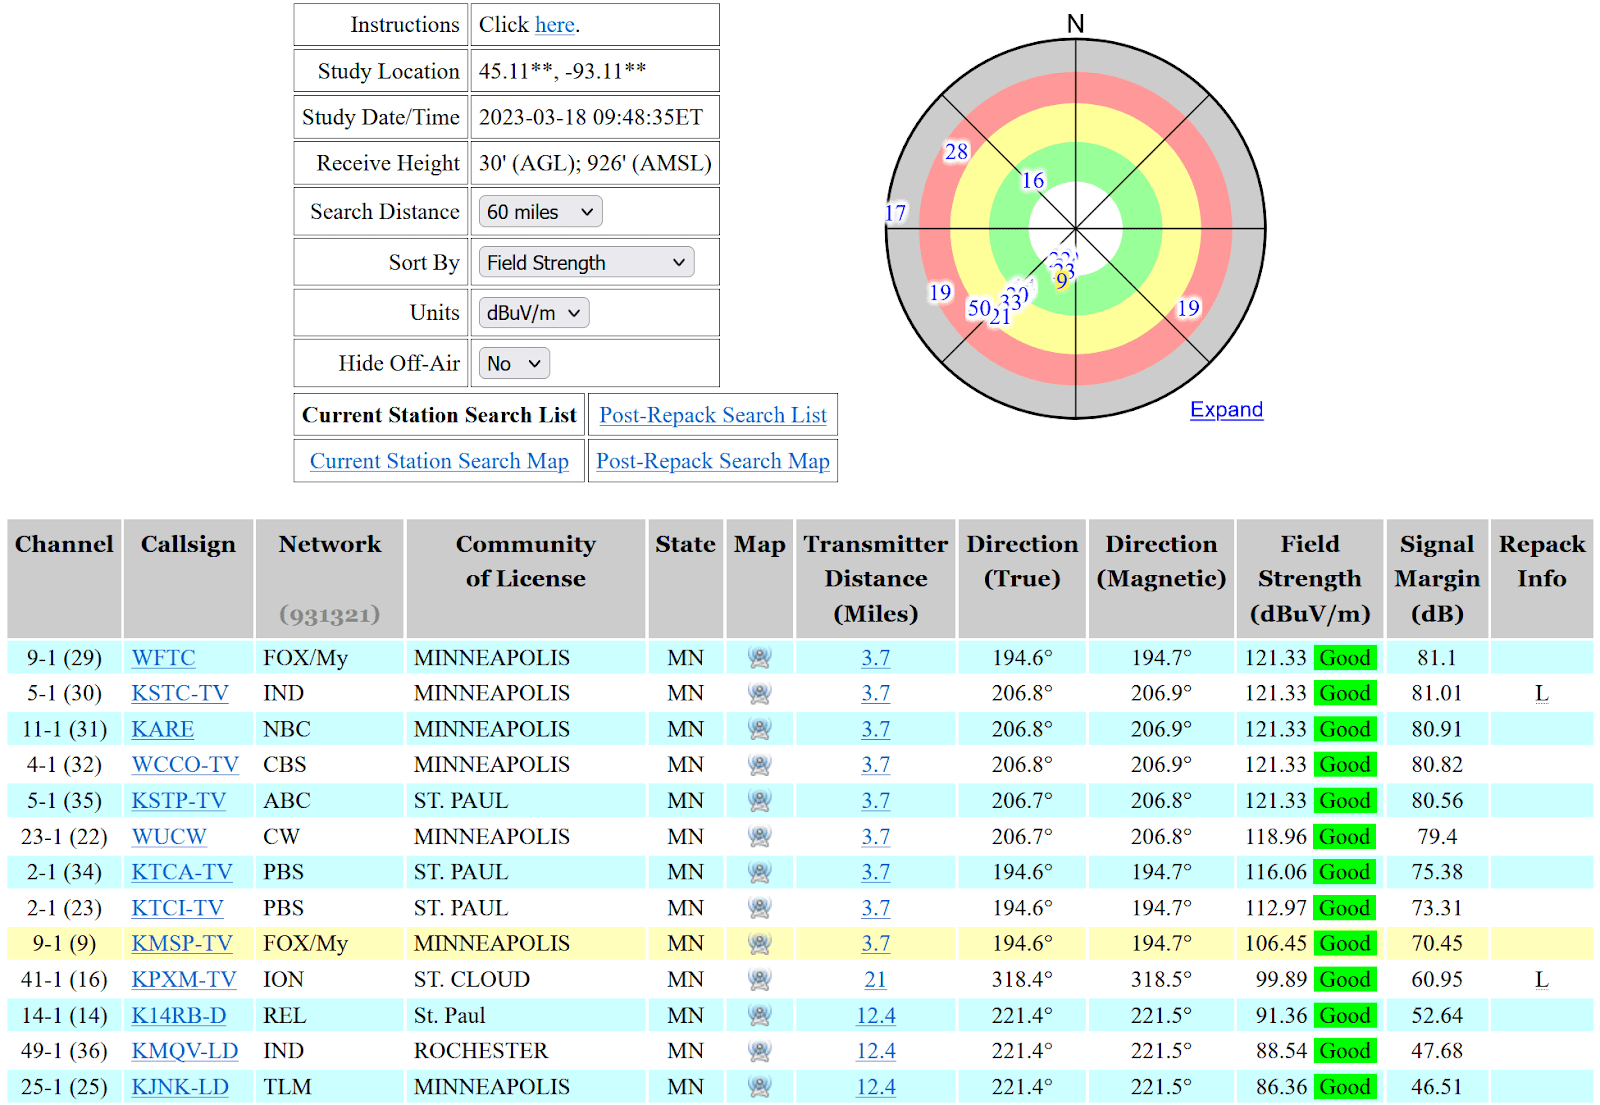Open map icon for KTCI-TV row
The image size is (1600, 1105).
point(760,908)
